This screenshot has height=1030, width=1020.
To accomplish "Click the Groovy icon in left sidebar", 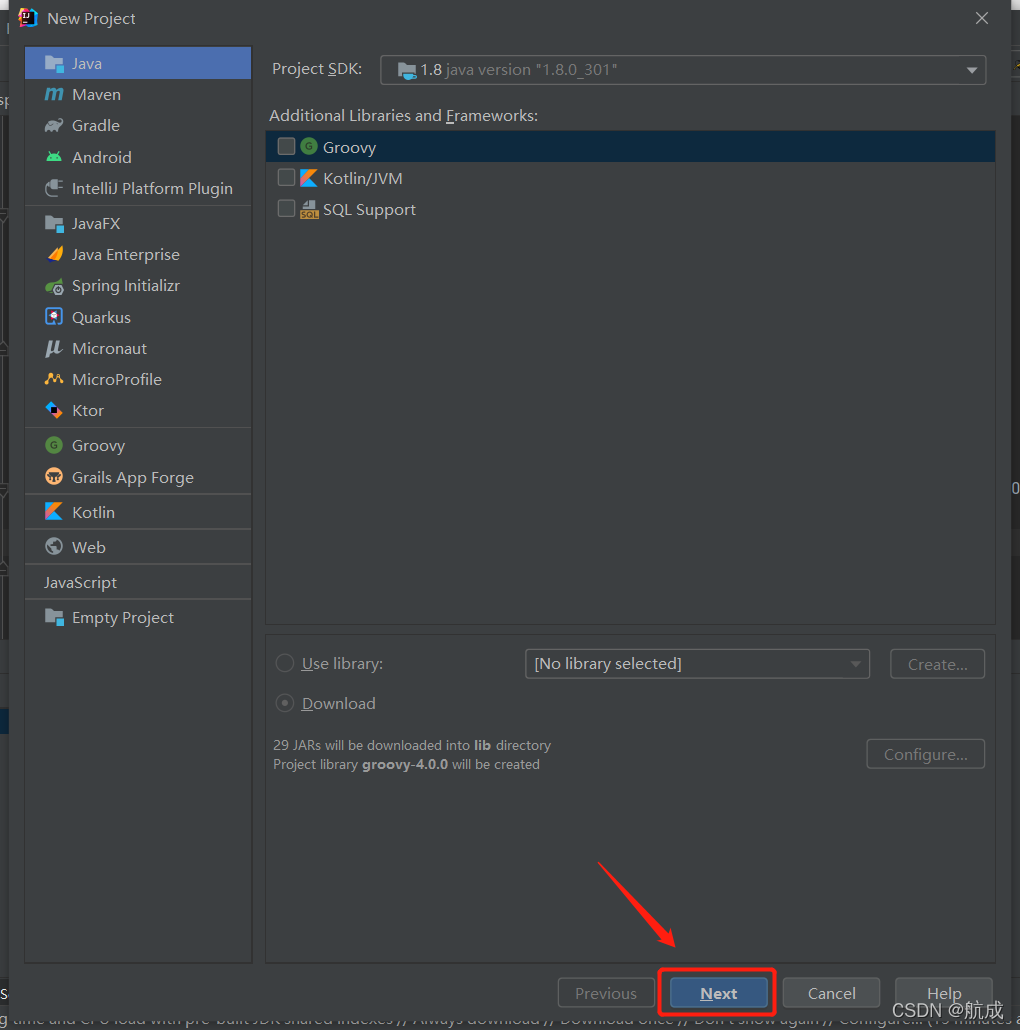I will pyautogui.click(x=54, y=445).
